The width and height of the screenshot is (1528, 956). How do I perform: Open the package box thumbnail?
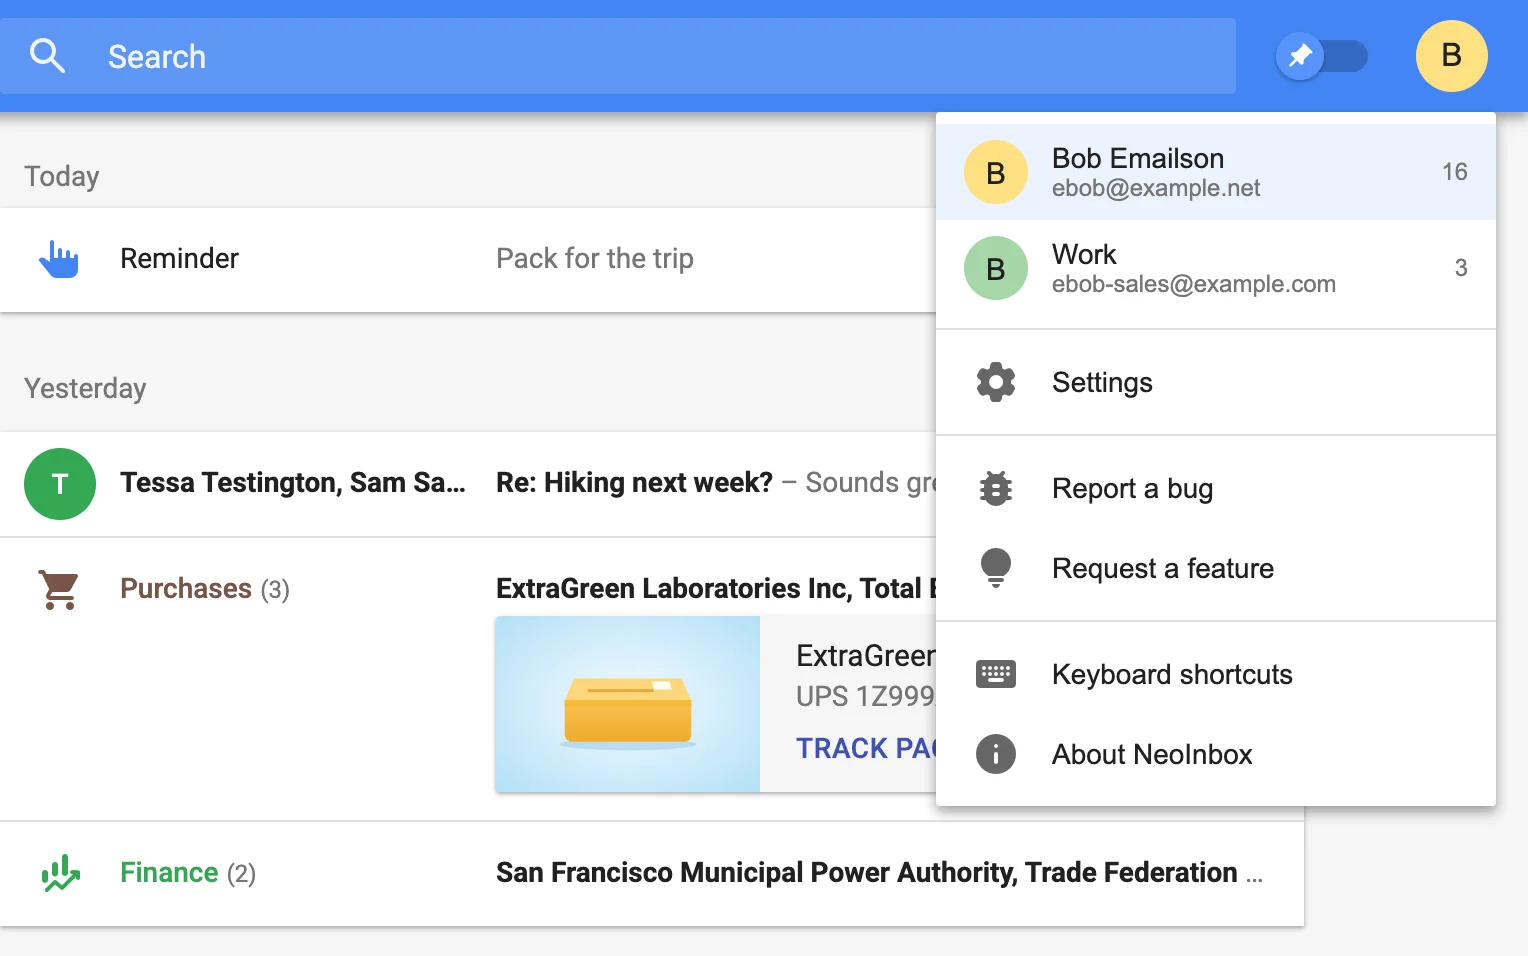(628, 704)
